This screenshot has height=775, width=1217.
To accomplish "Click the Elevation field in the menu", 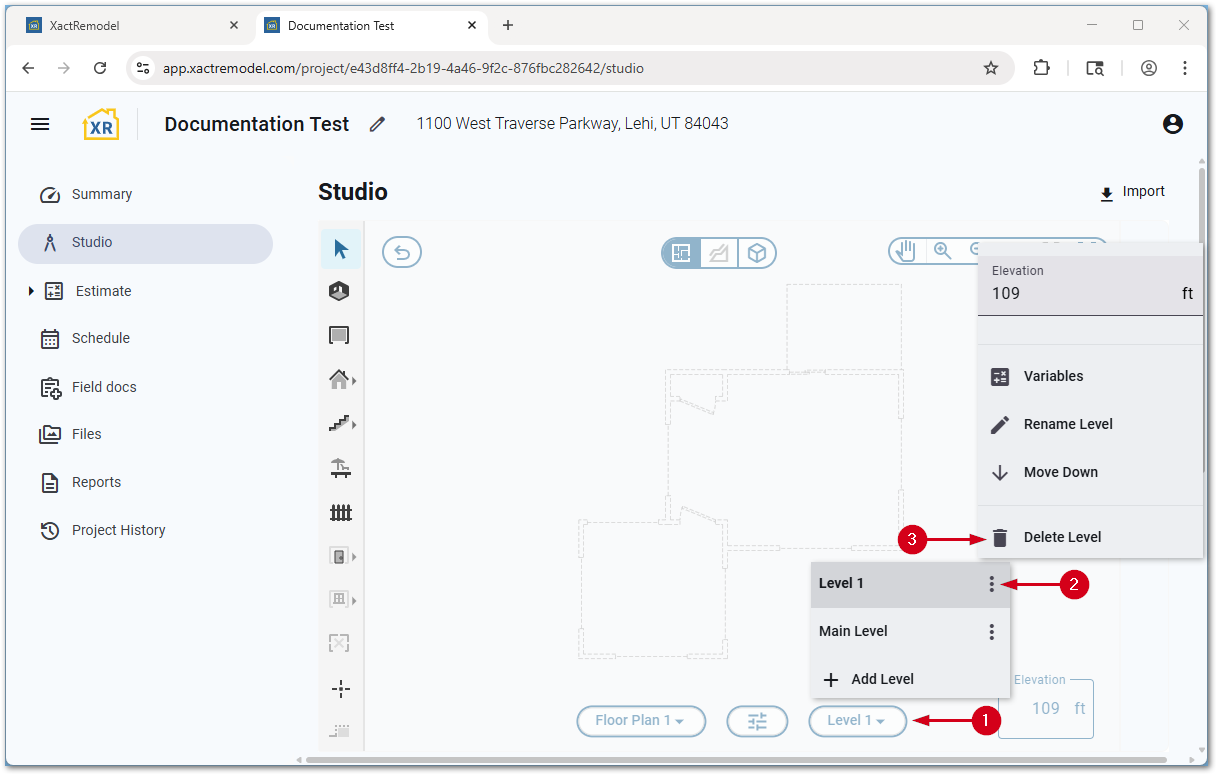I will [x=1080, y=293].
